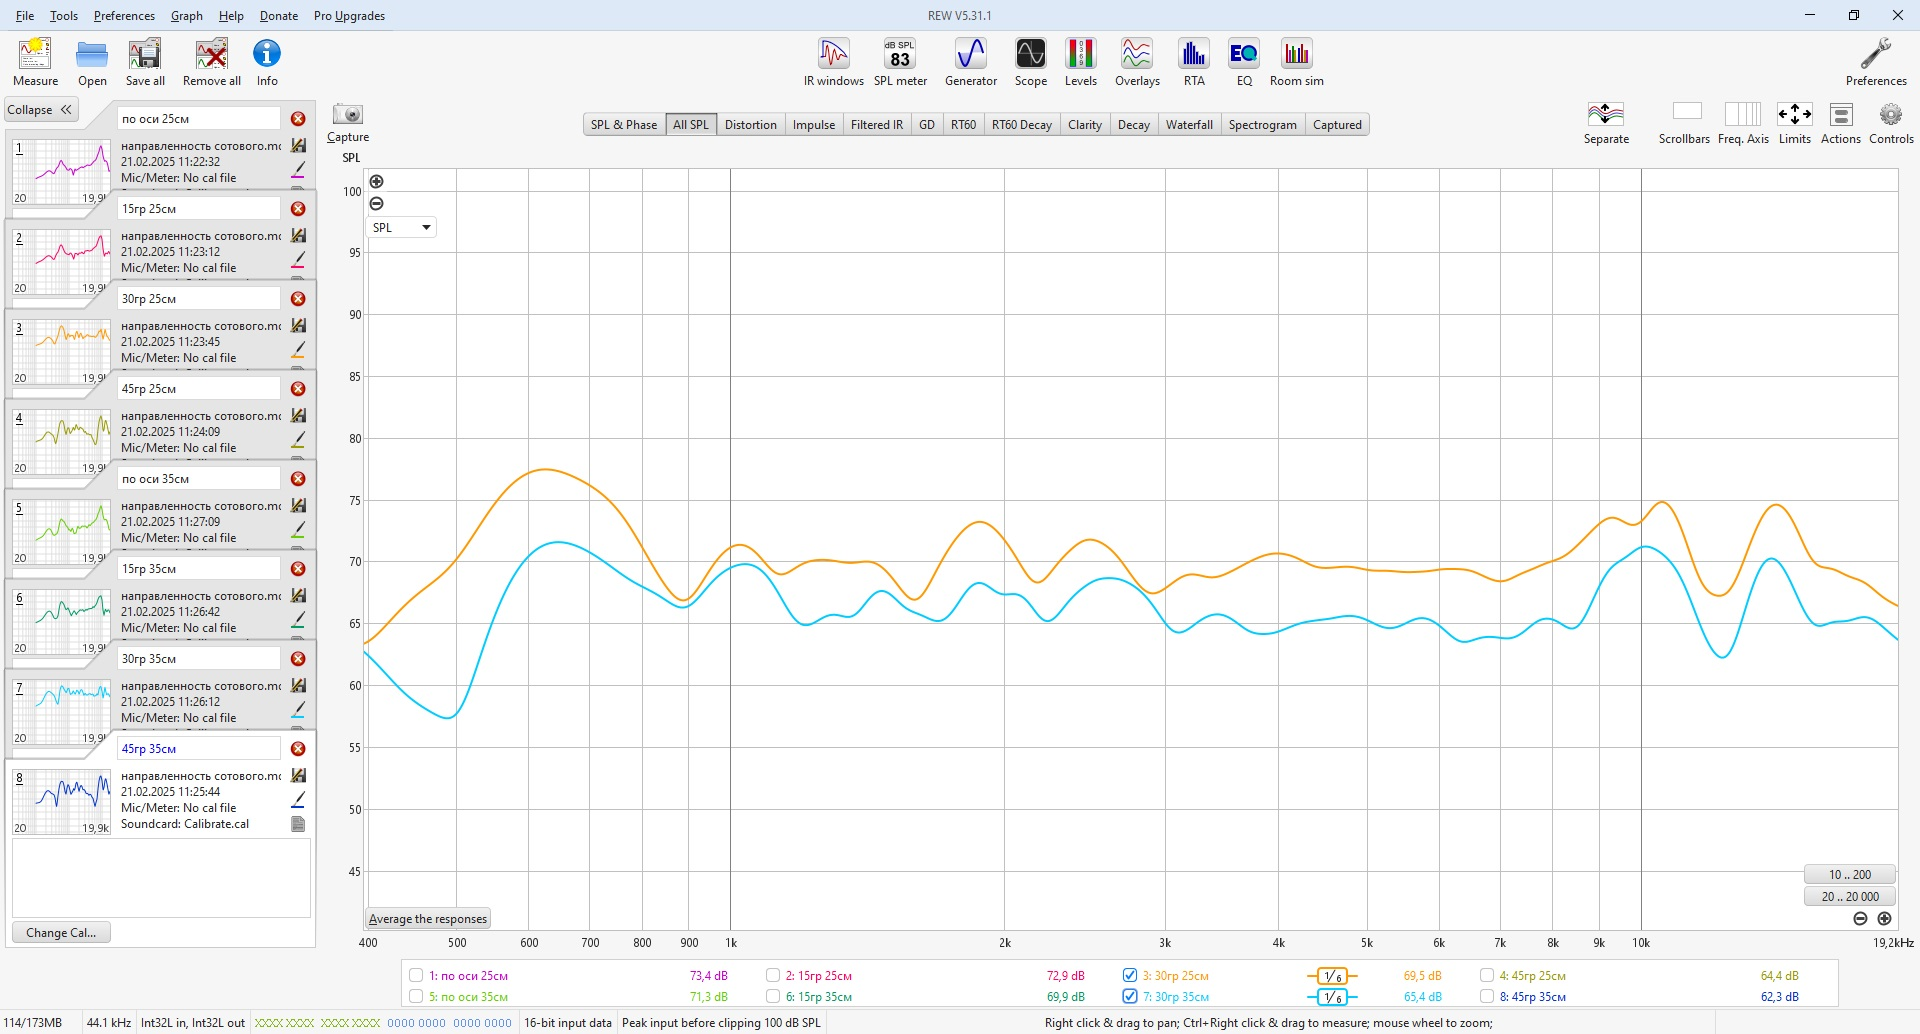Click the Capture camera icon

(x=348, y=114)
